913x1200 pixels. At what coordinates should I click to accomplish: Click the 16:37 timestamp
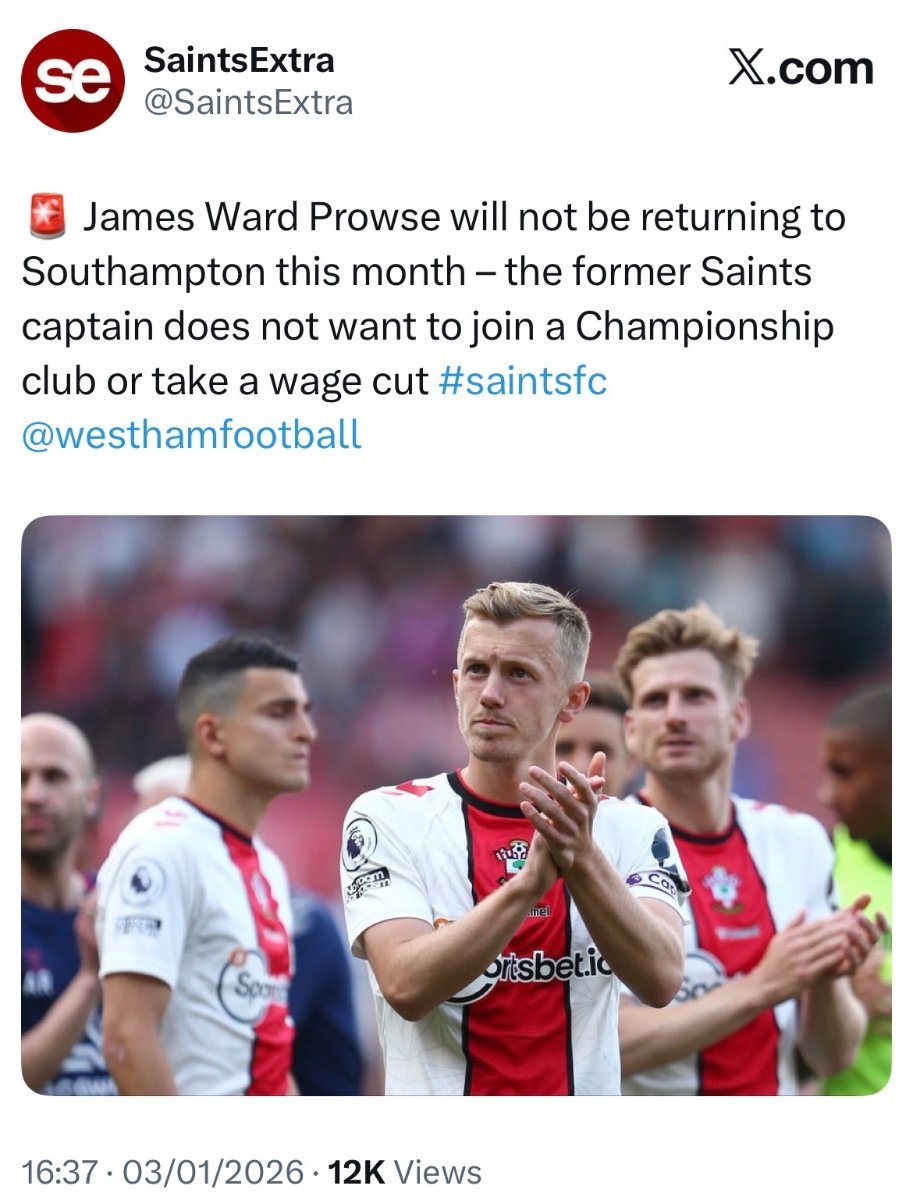point(61,1171)
